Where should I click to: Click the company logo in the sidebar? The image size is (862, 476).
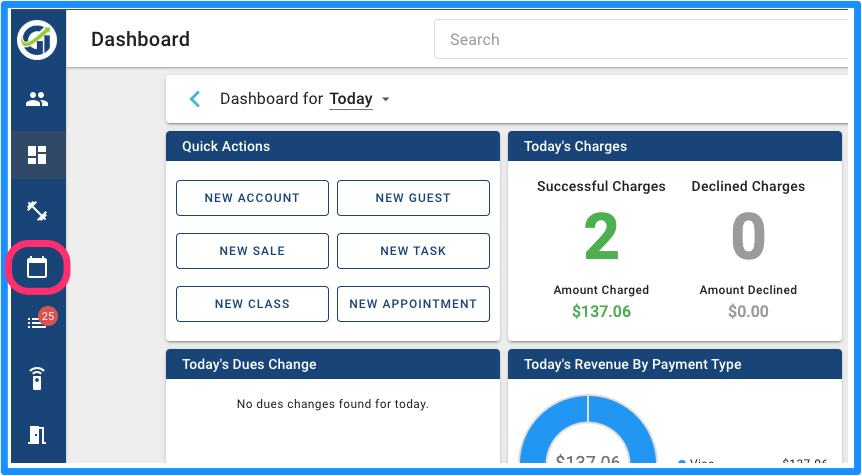point(37,40)
